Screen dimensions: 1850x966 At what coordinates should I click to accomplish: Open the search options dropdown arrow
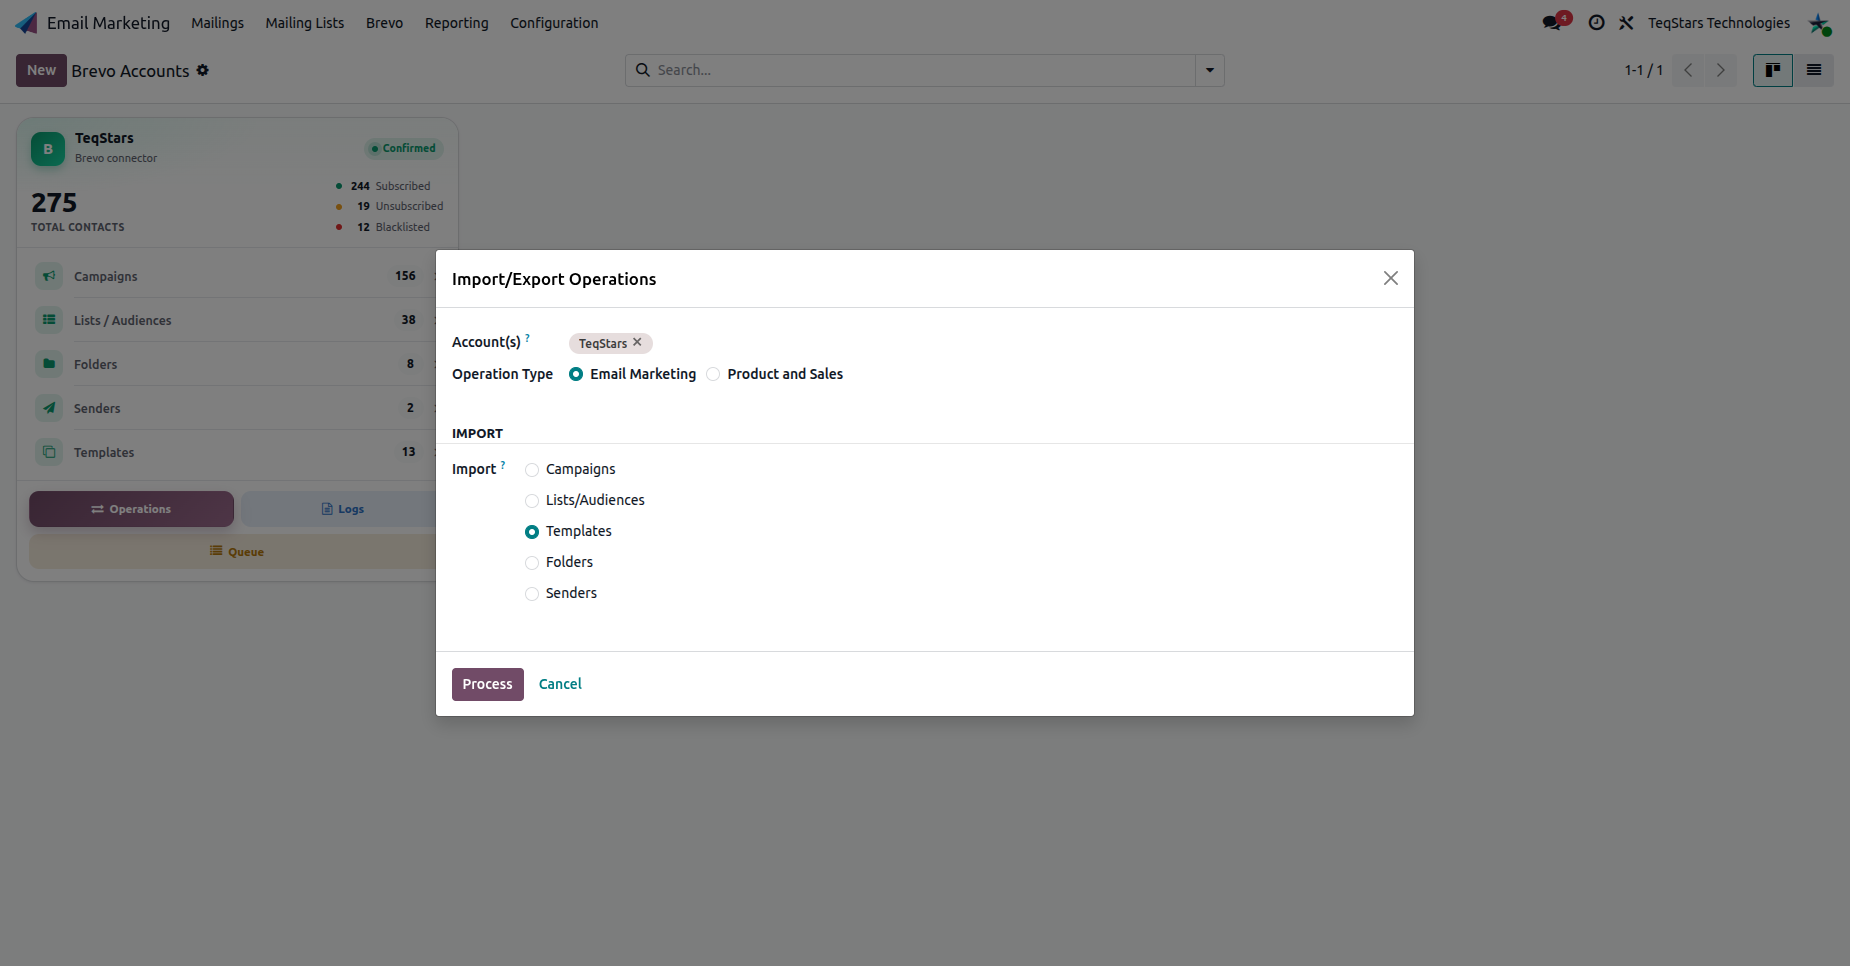tap(1210, 70)
